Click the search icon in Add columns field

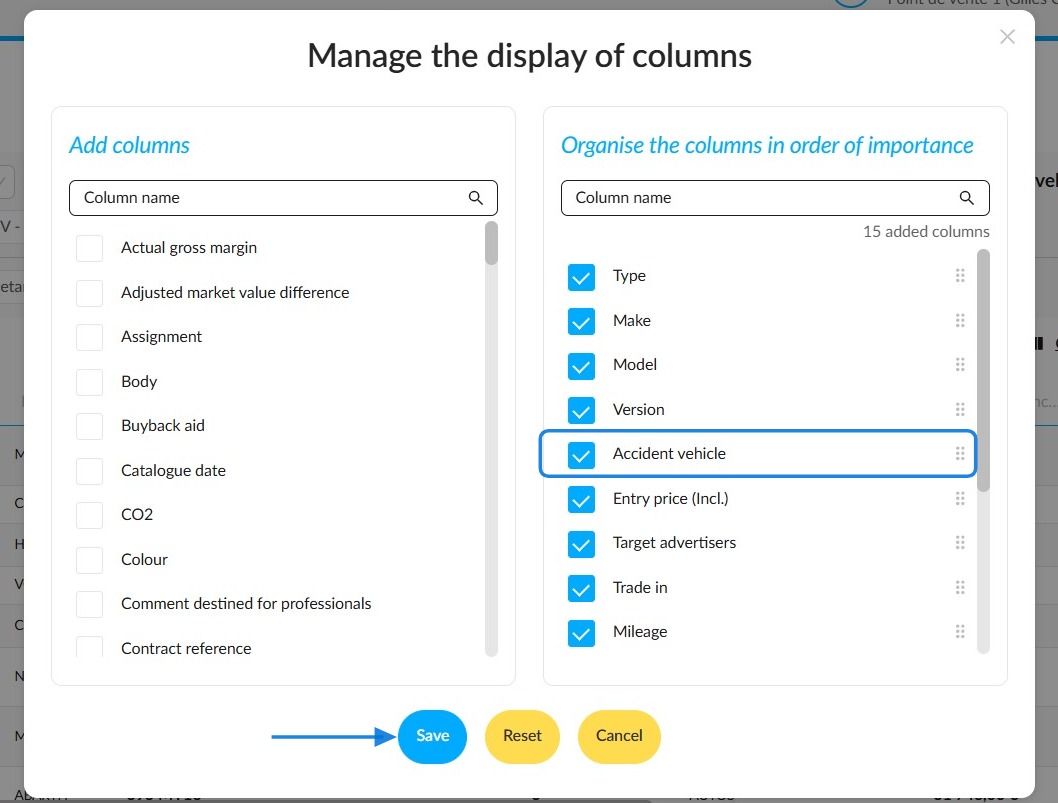point(476,198)
